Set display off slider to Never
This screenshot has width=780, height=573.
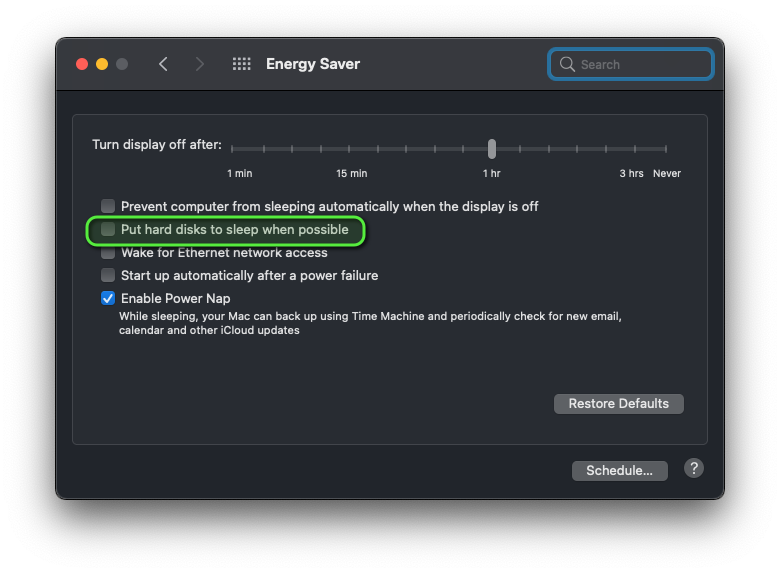click(666, 149)
